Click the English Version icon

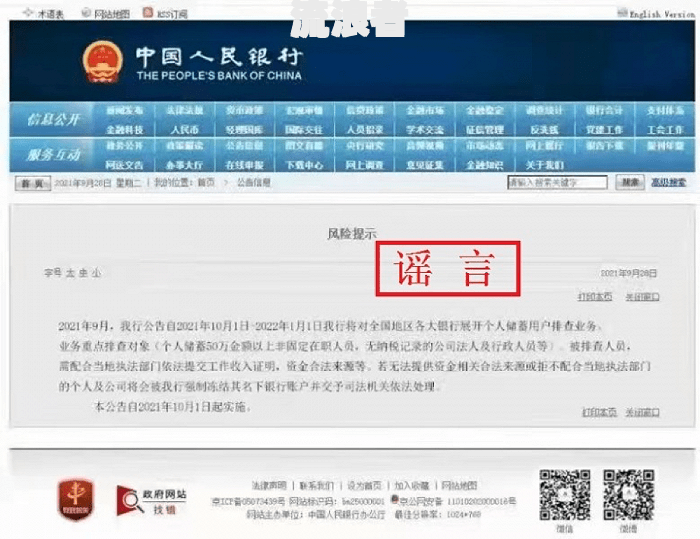(622, 13)
